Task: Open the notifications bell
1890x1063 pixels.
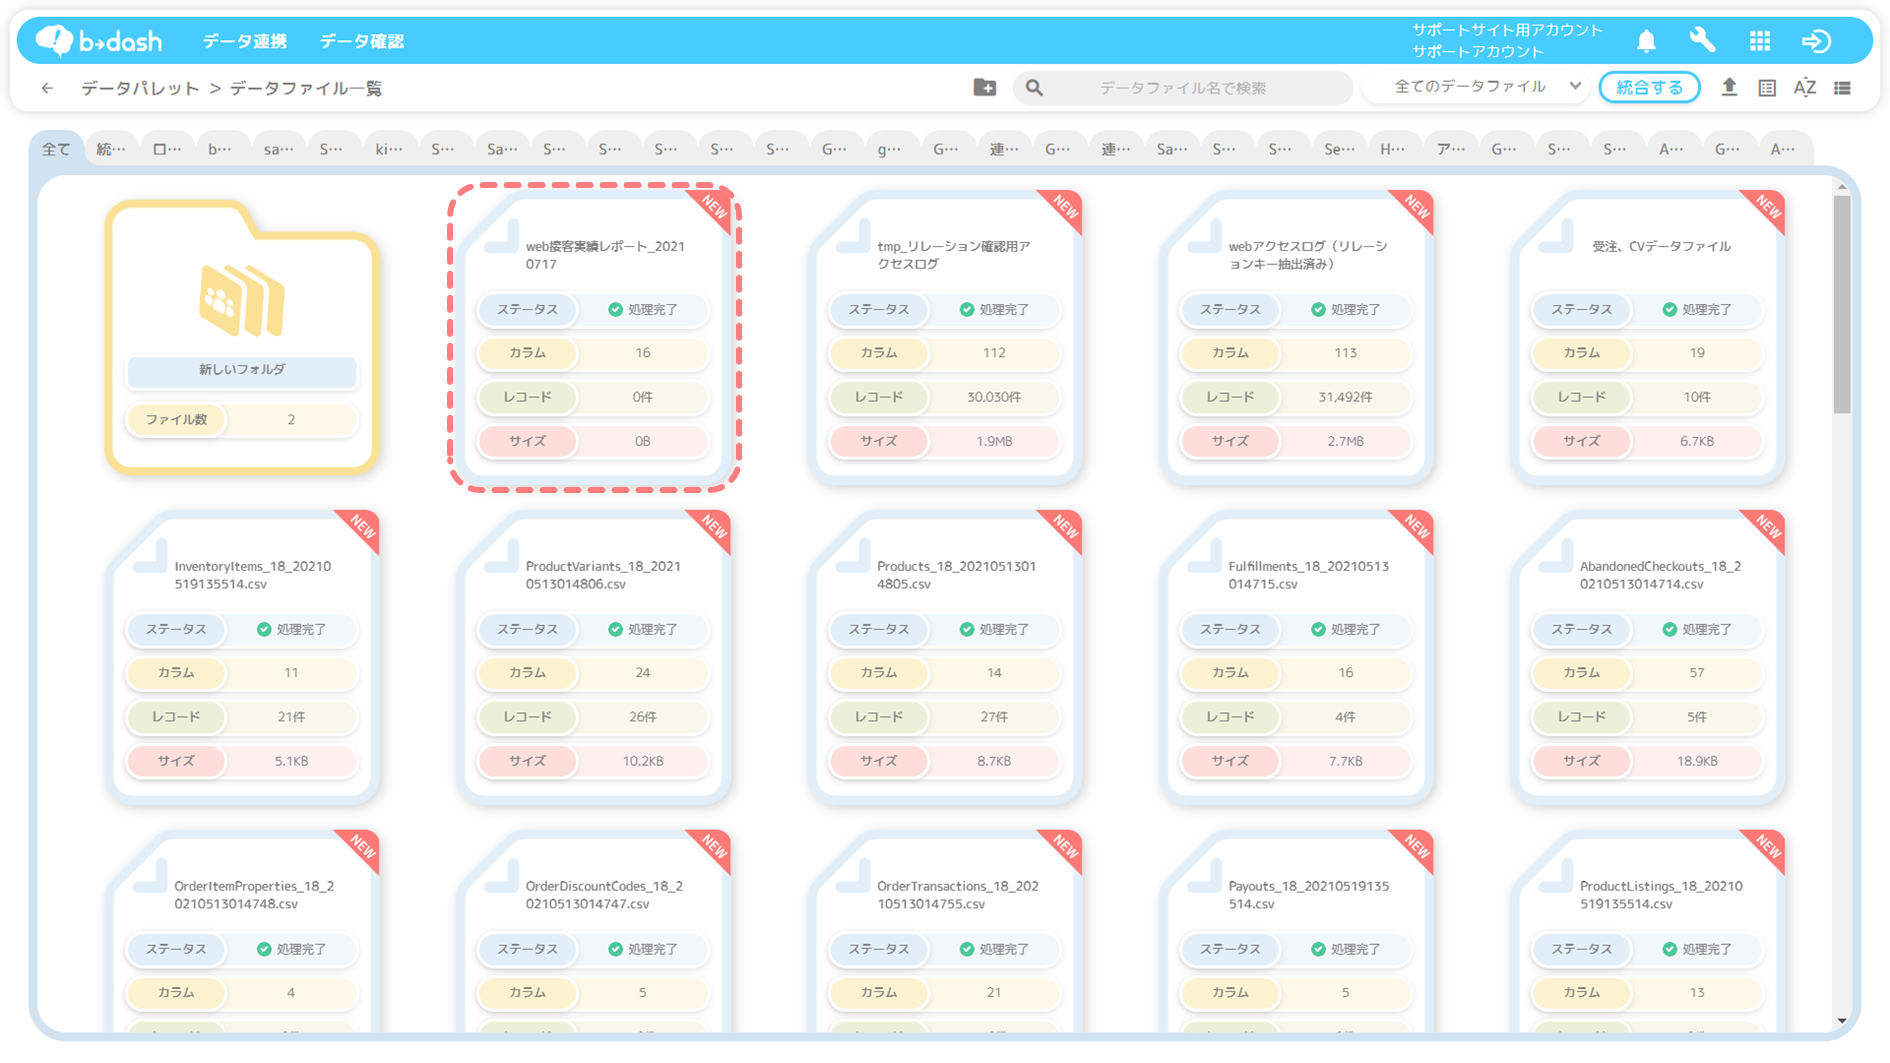Action: [x=1646, y=41]
